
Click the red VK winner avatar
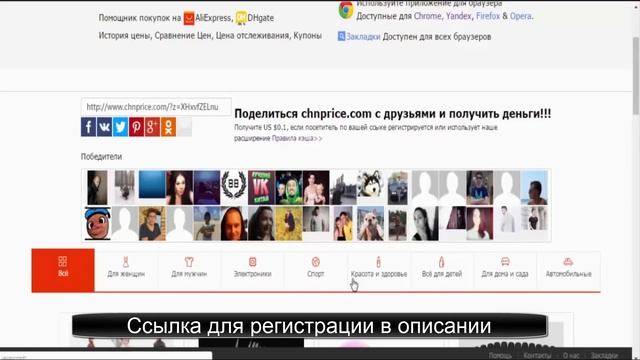tap(261, 187)
